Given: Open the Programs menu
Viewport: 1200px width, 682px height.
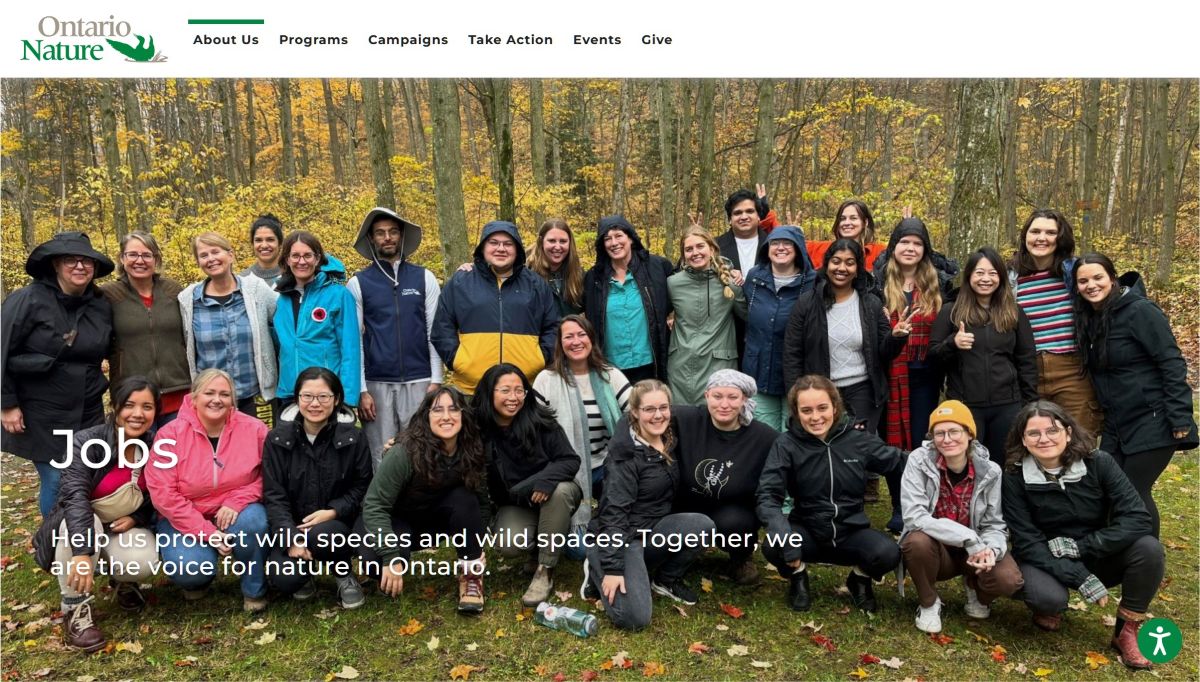Looking at the screenshot, I should [313, 40].
